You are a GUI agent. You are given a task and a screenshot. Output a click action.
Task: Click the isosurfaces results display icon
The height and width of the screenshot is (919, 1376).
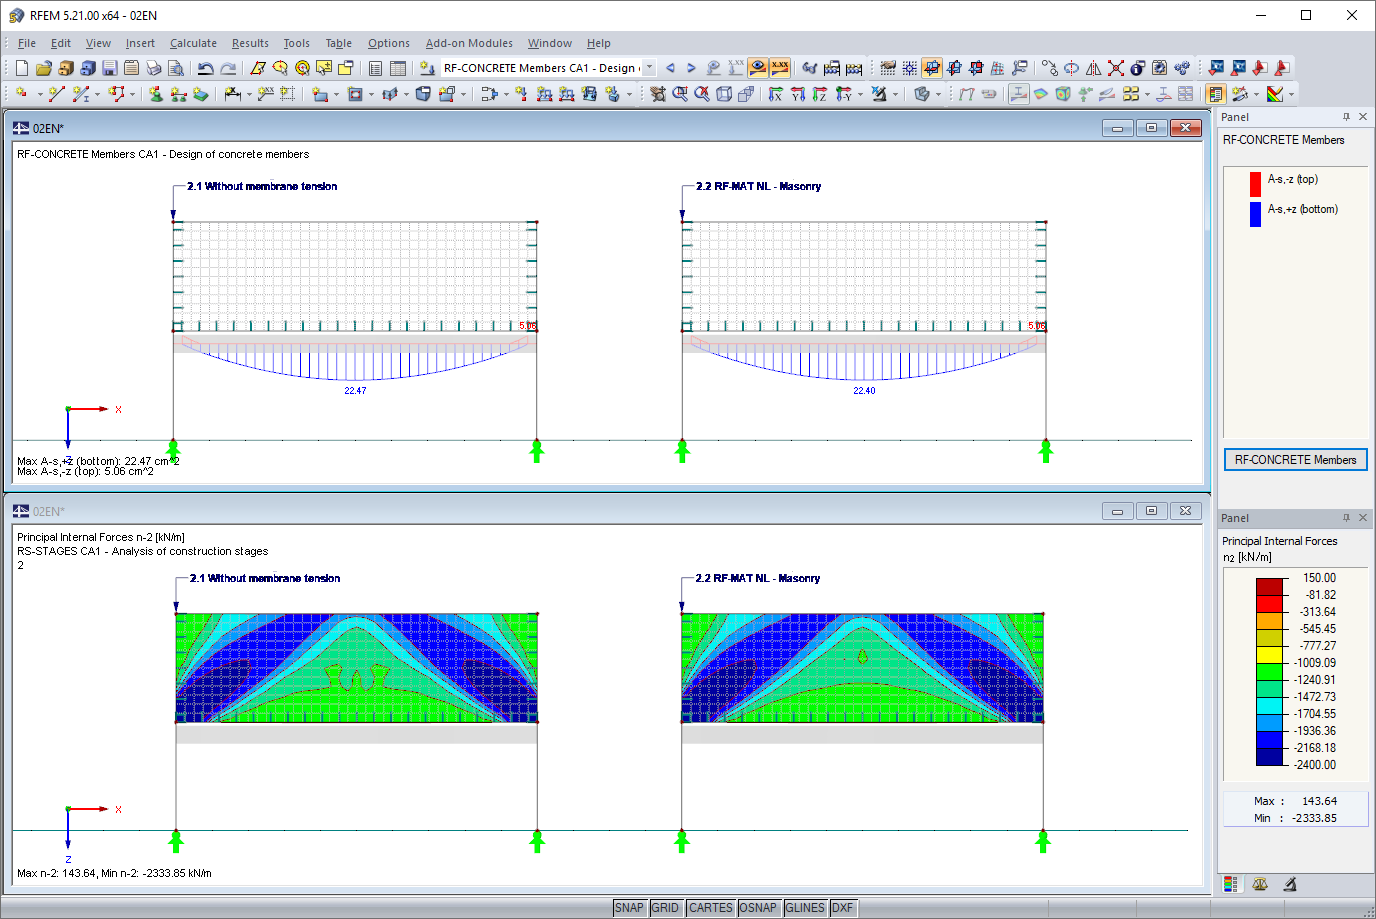coord(1041,94)
